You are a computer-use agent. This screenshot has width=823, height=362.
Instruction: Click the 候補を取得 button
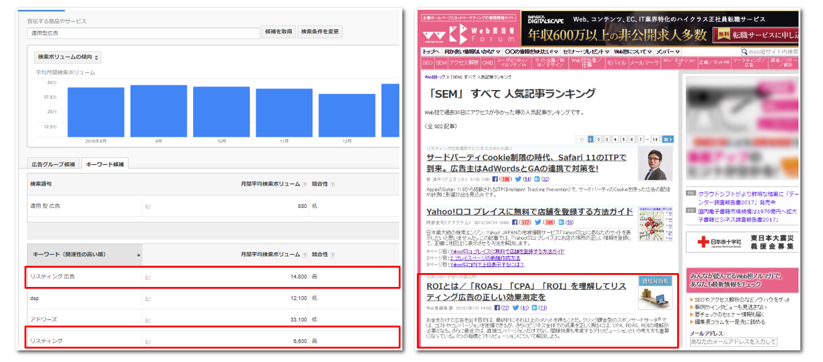click(278, 31)
